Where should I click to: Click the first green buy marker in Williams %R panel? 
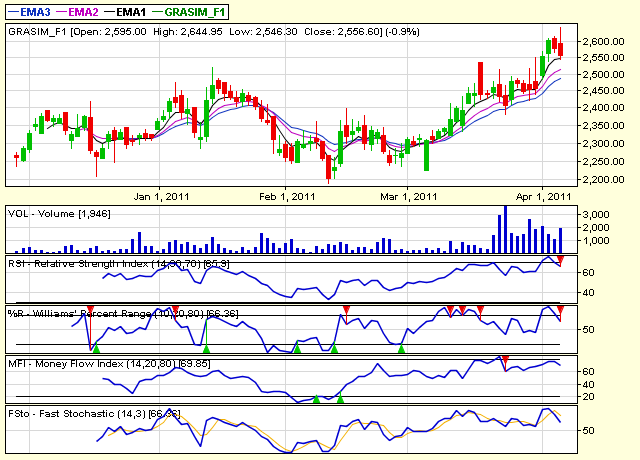pyautogui.click(x=96, y=348)
